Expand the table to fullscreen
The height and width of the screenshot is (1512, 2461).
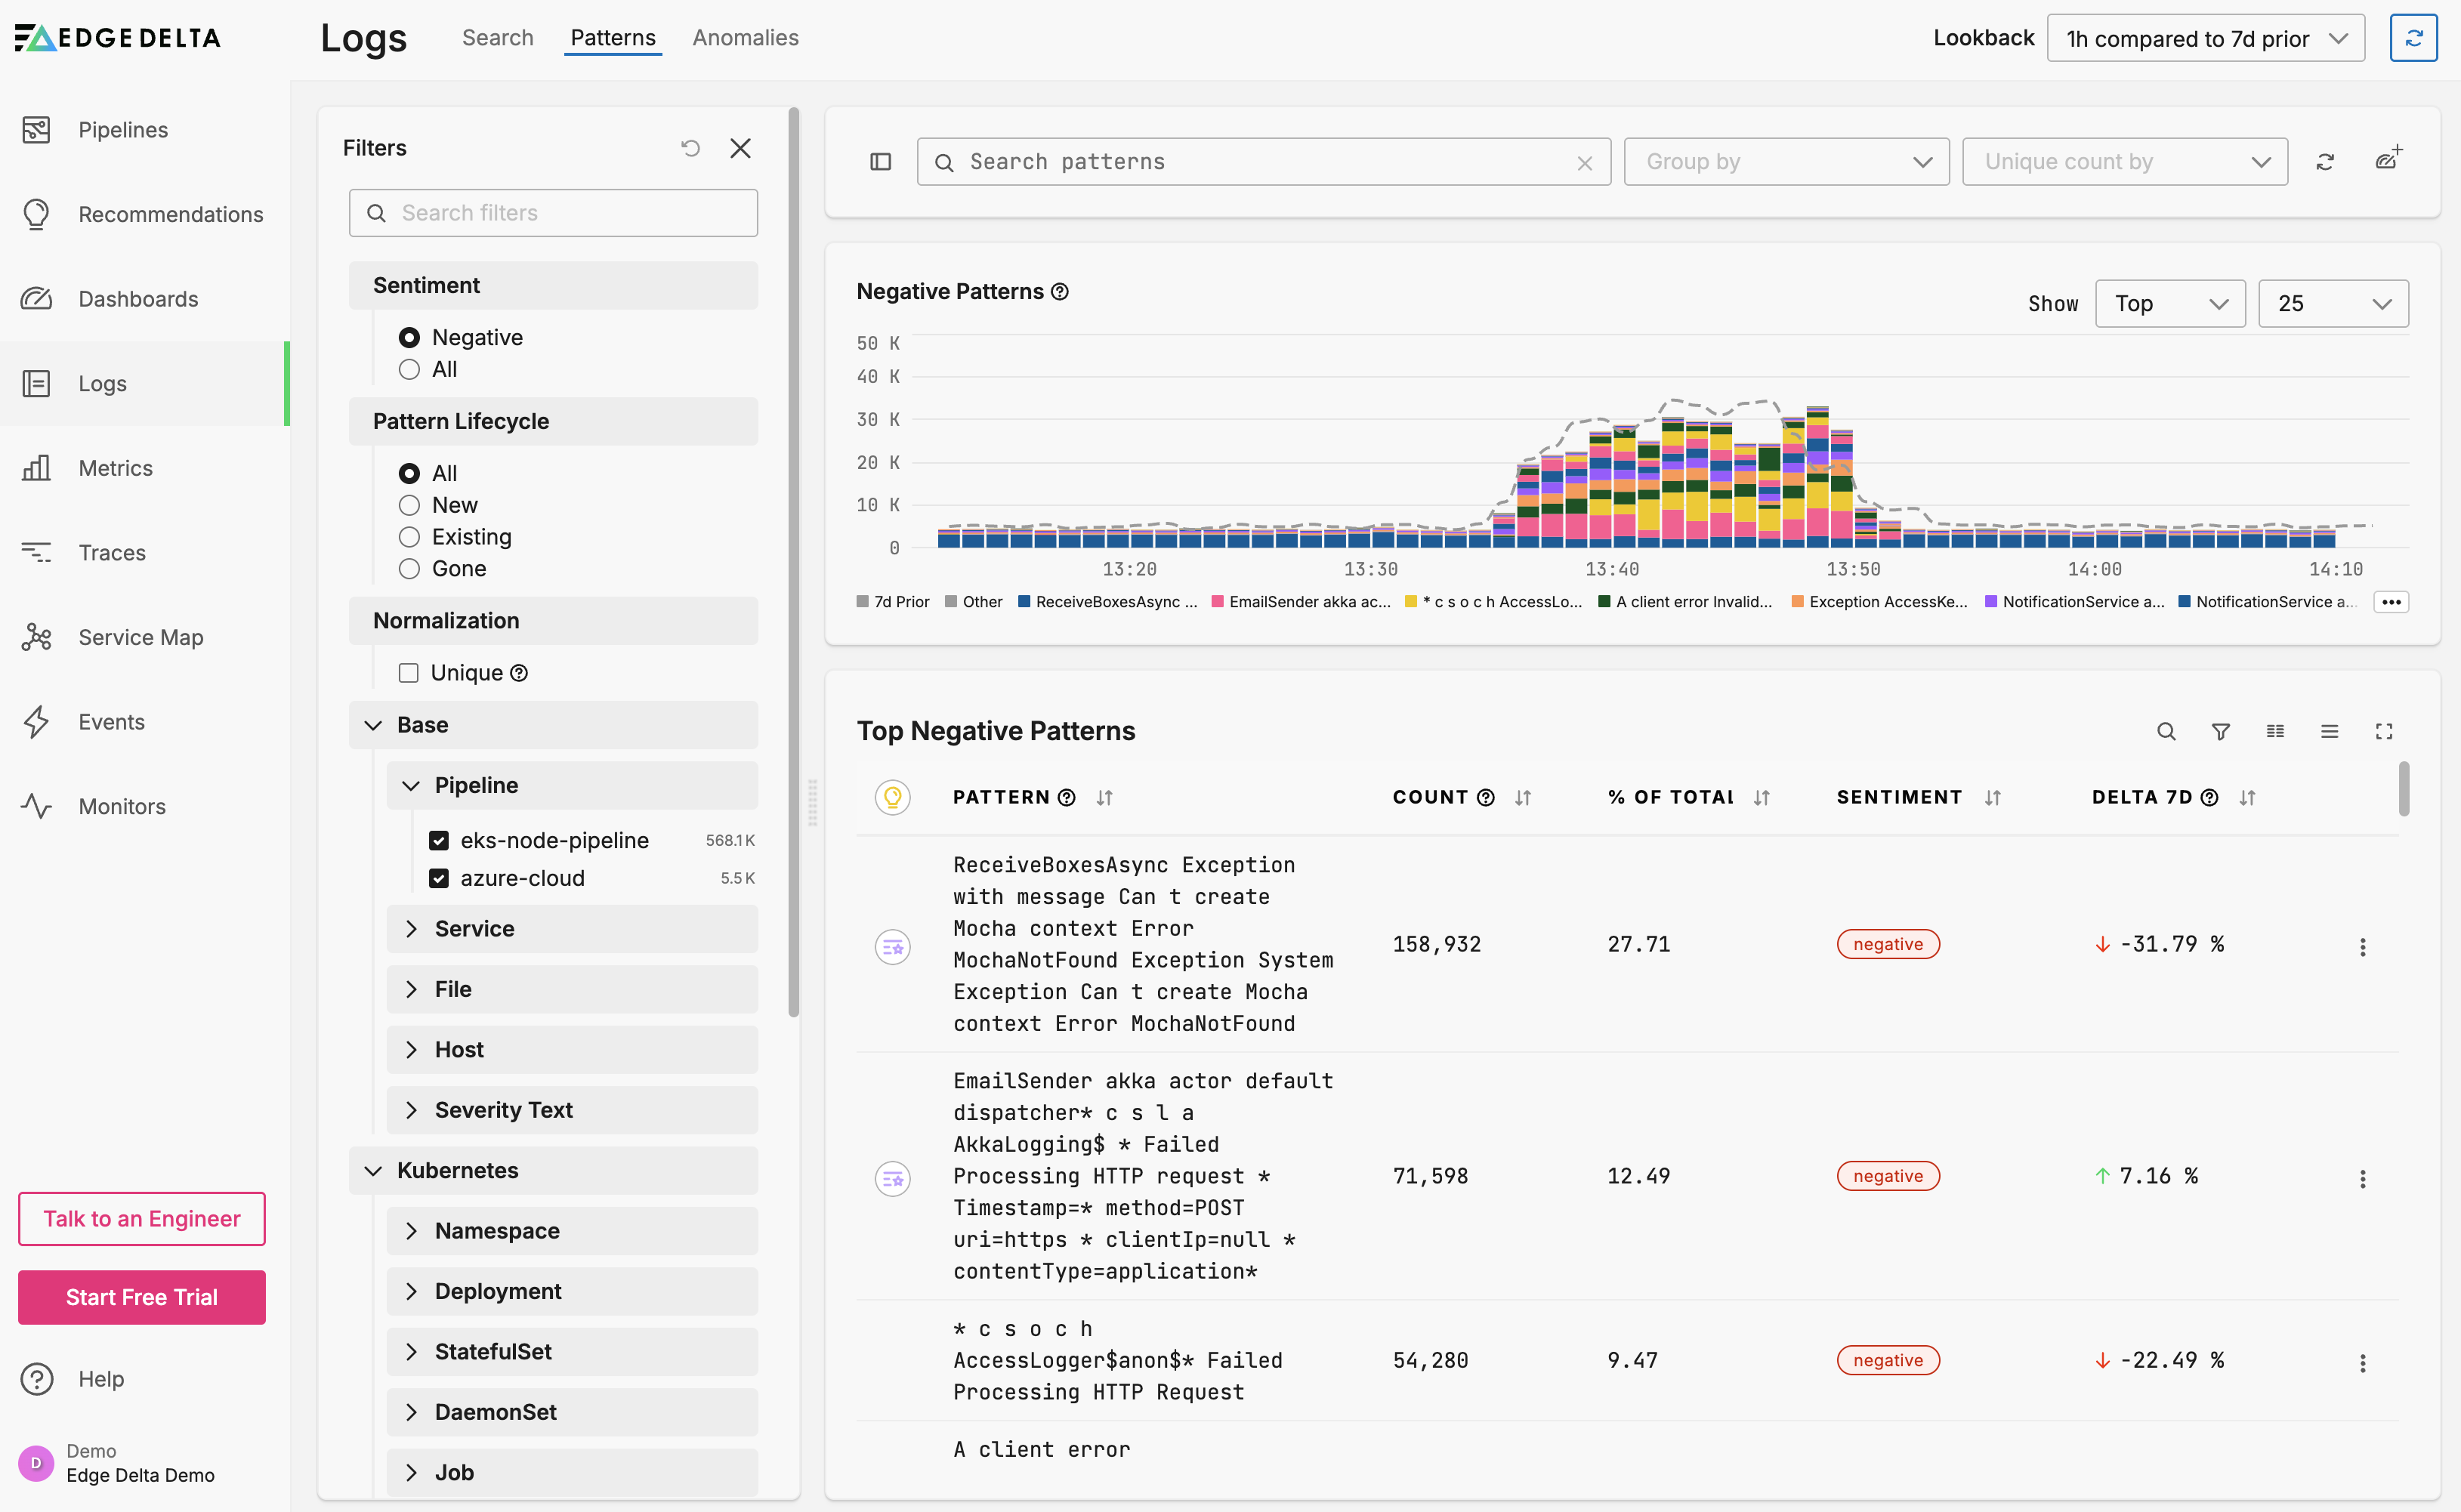[x=2384, y=731]
